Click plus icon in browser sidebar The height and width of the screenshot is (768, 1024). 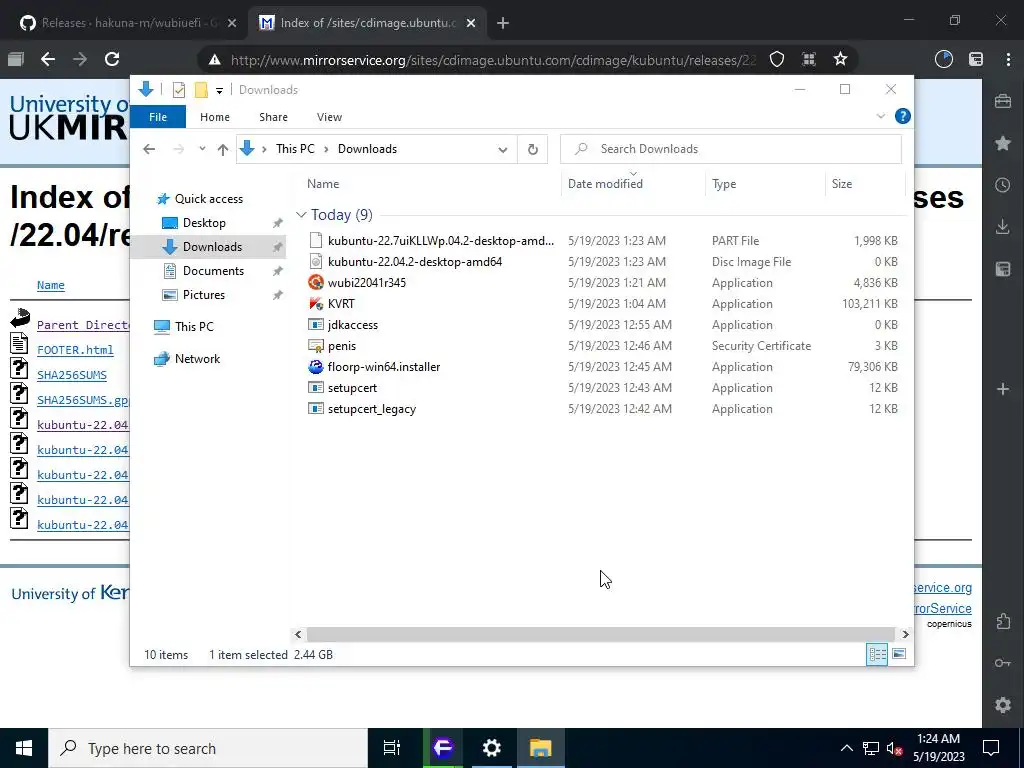(1003, 389)
